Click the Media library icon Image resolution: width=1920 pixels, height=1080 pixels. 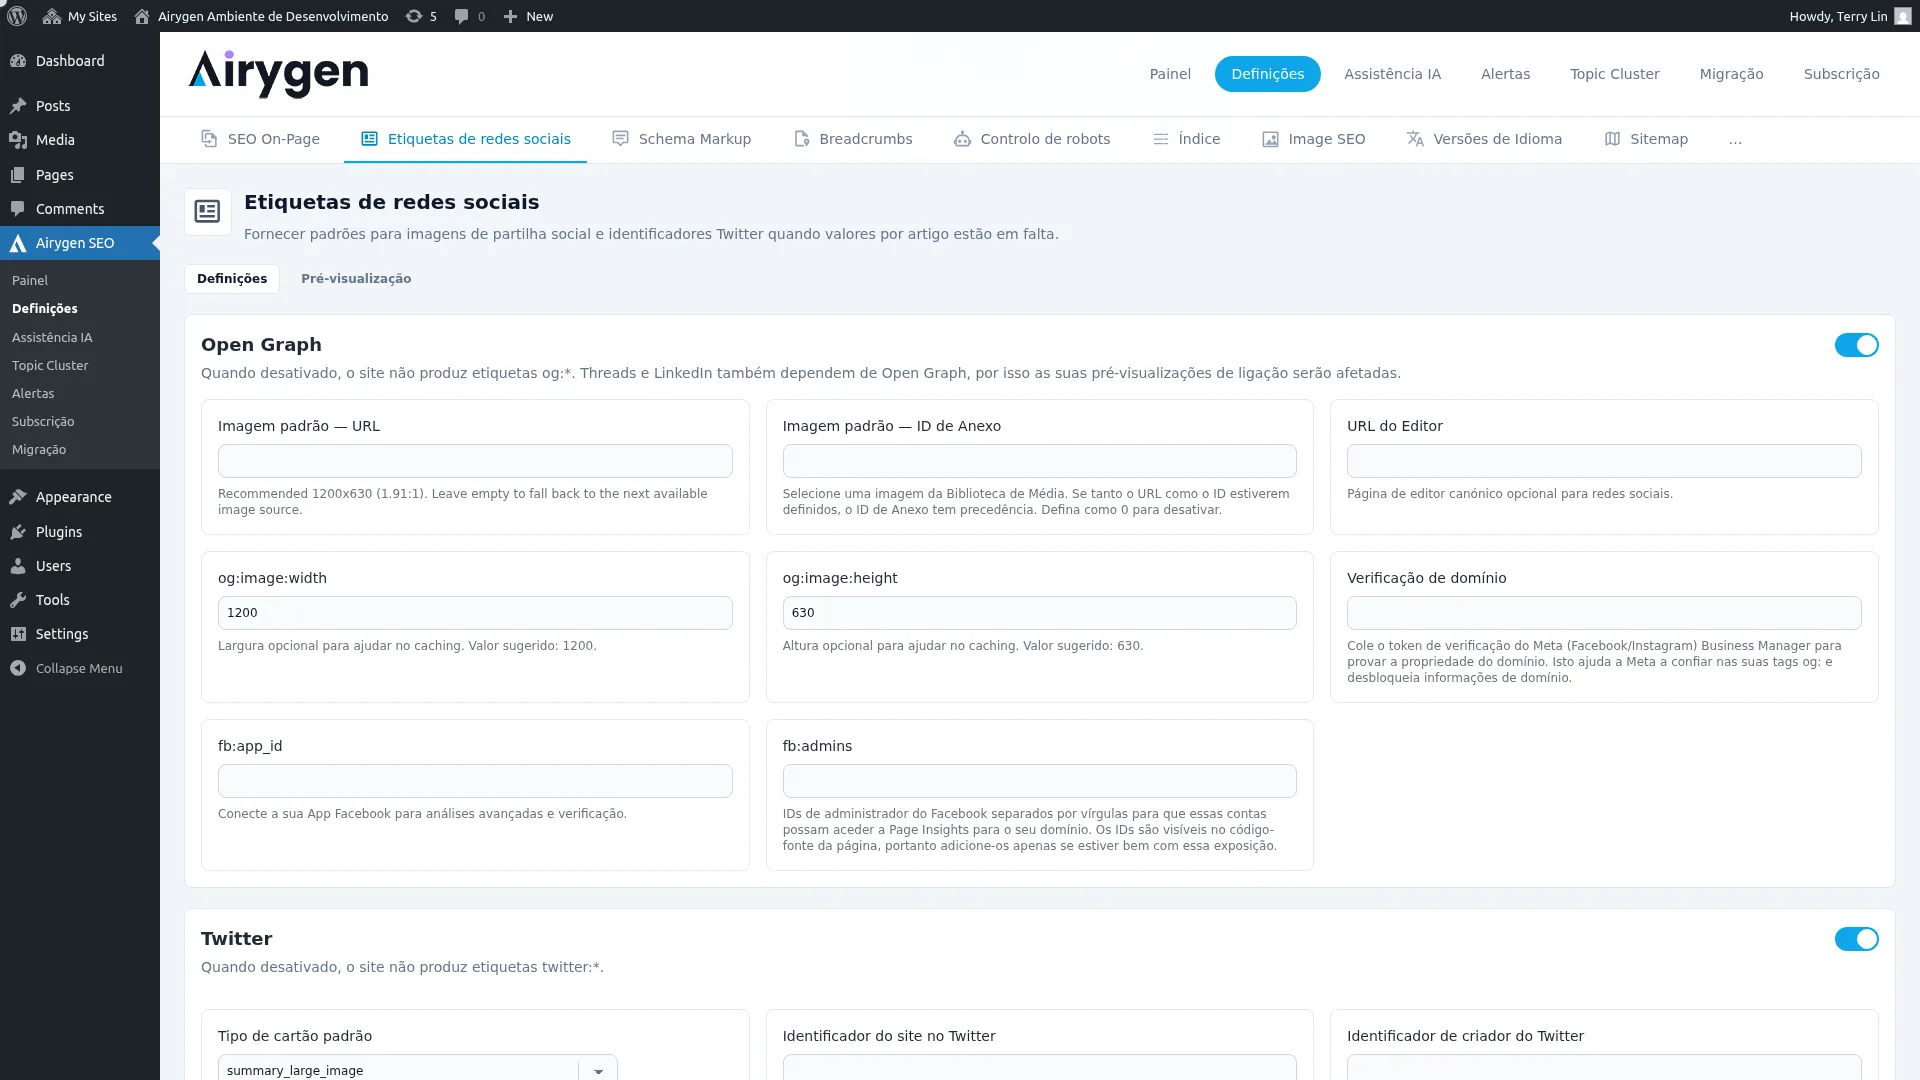[x=18, y=140]
